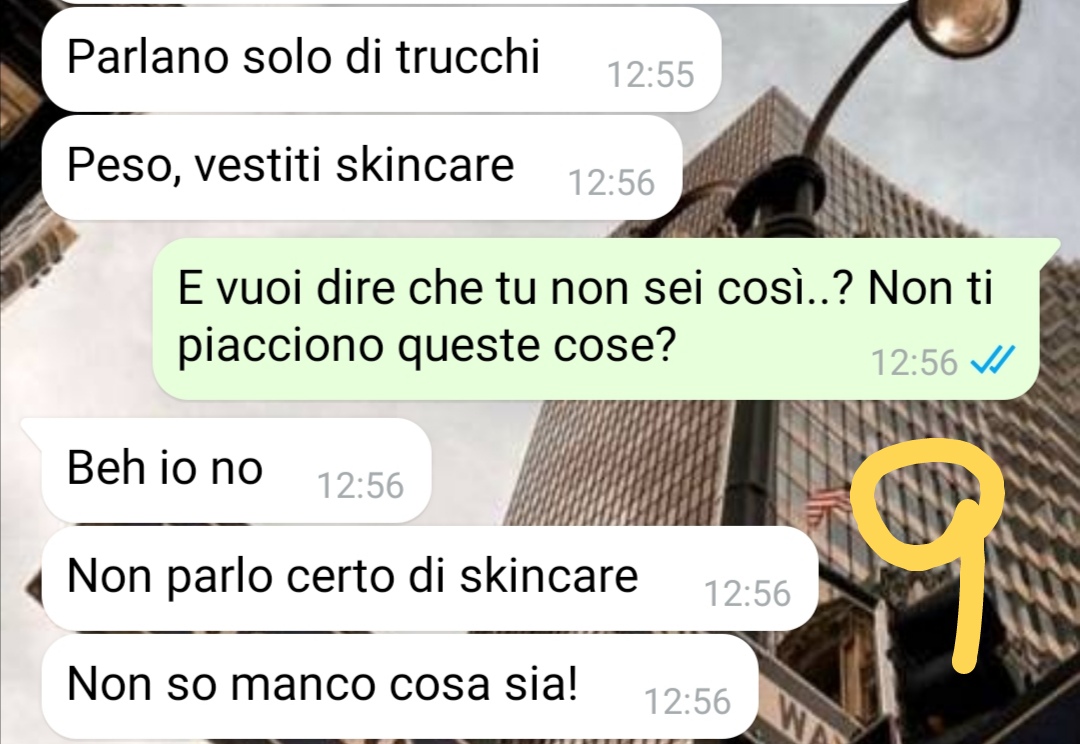Viewport: 1080px width, 744px height.
Task: Tap timestamp of 'Peso, vestiti skincare'
Action: pos(611,183)
